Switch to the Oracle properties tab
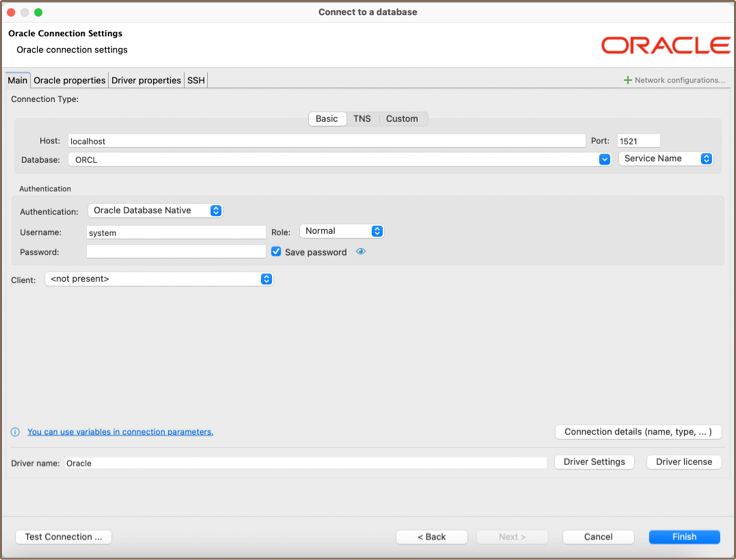Viewport: 736px width, 560px height. tap(69, 80)
